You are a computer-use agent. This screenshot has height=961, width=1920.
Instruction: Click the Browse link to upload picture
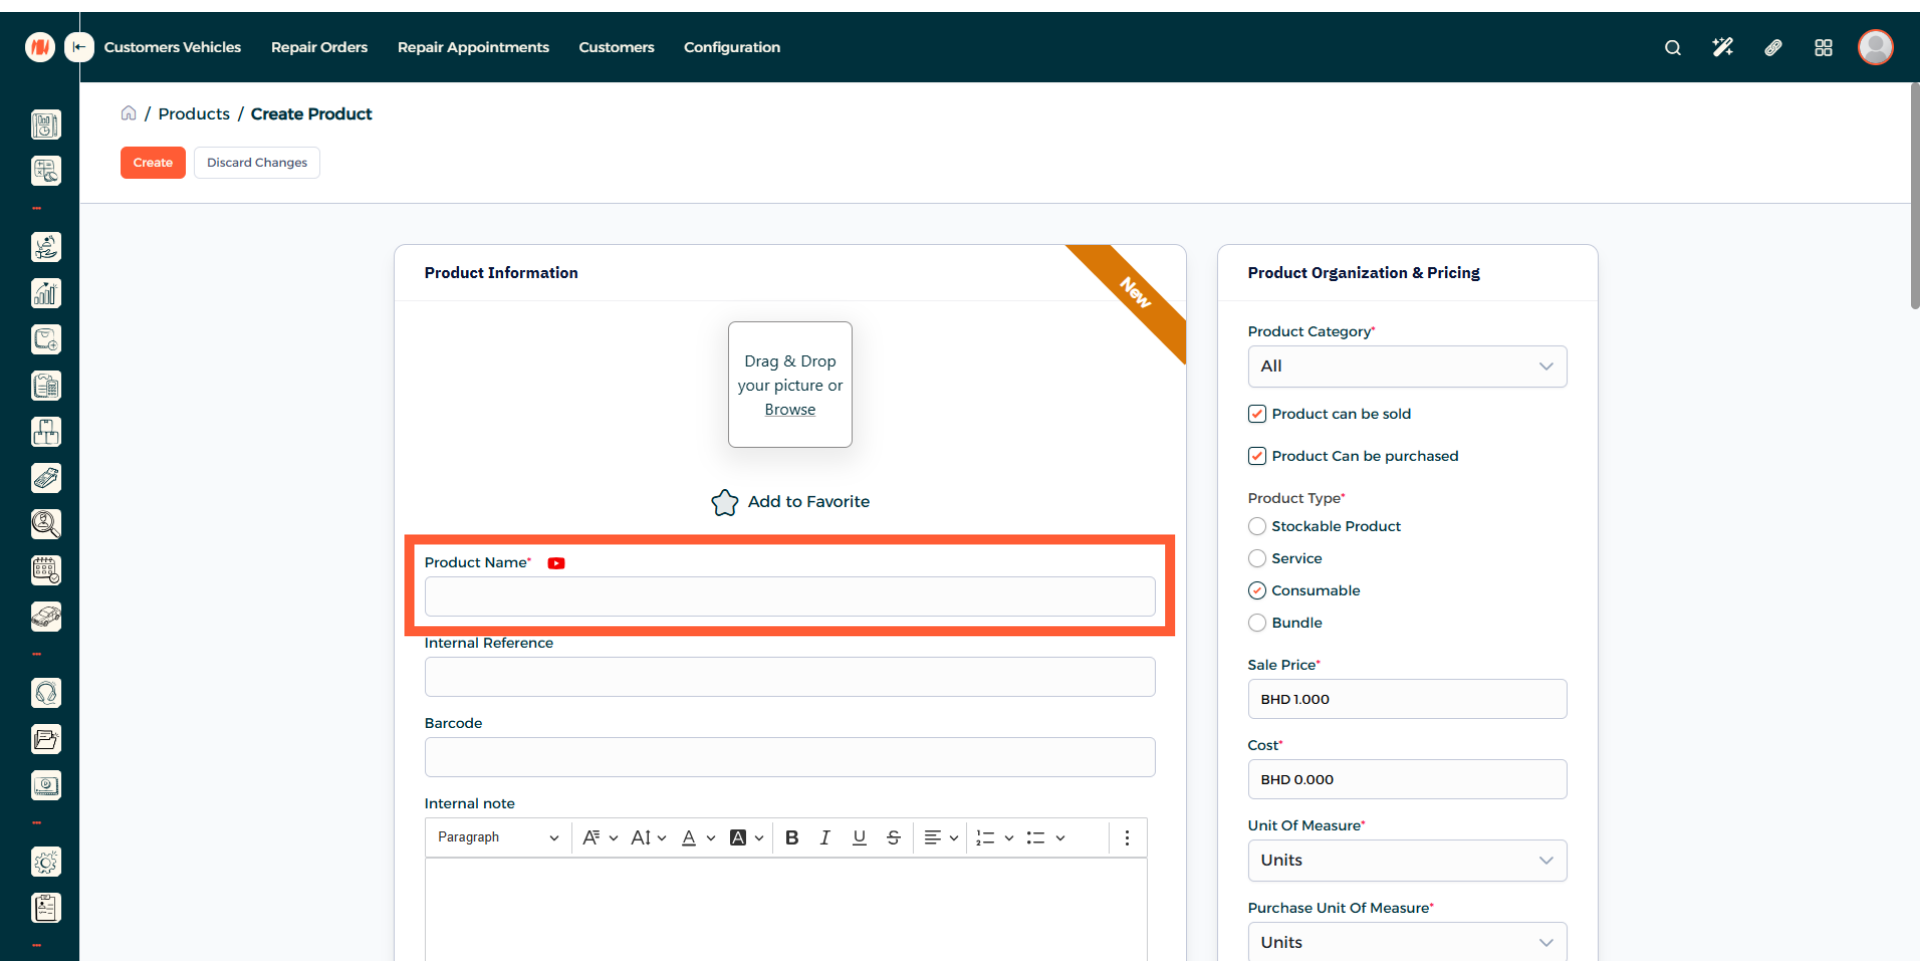[x=789, y=410]
